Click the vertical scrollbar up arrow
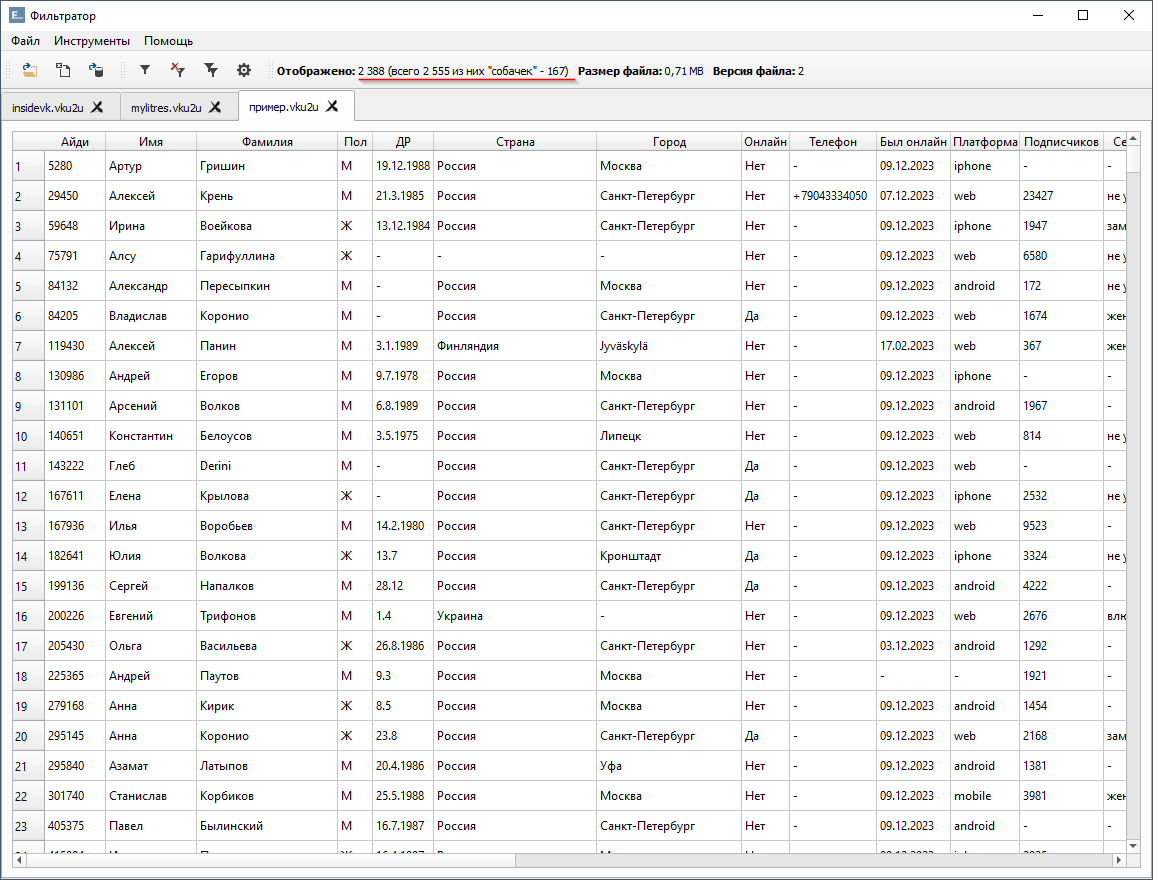The height and width of the screenshot is (880, 1153). [x=1133, y=139]
